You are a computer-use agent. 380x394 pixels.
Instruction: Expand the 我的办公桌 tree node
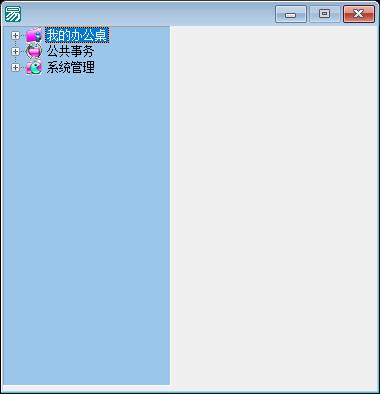click(15, 35)
